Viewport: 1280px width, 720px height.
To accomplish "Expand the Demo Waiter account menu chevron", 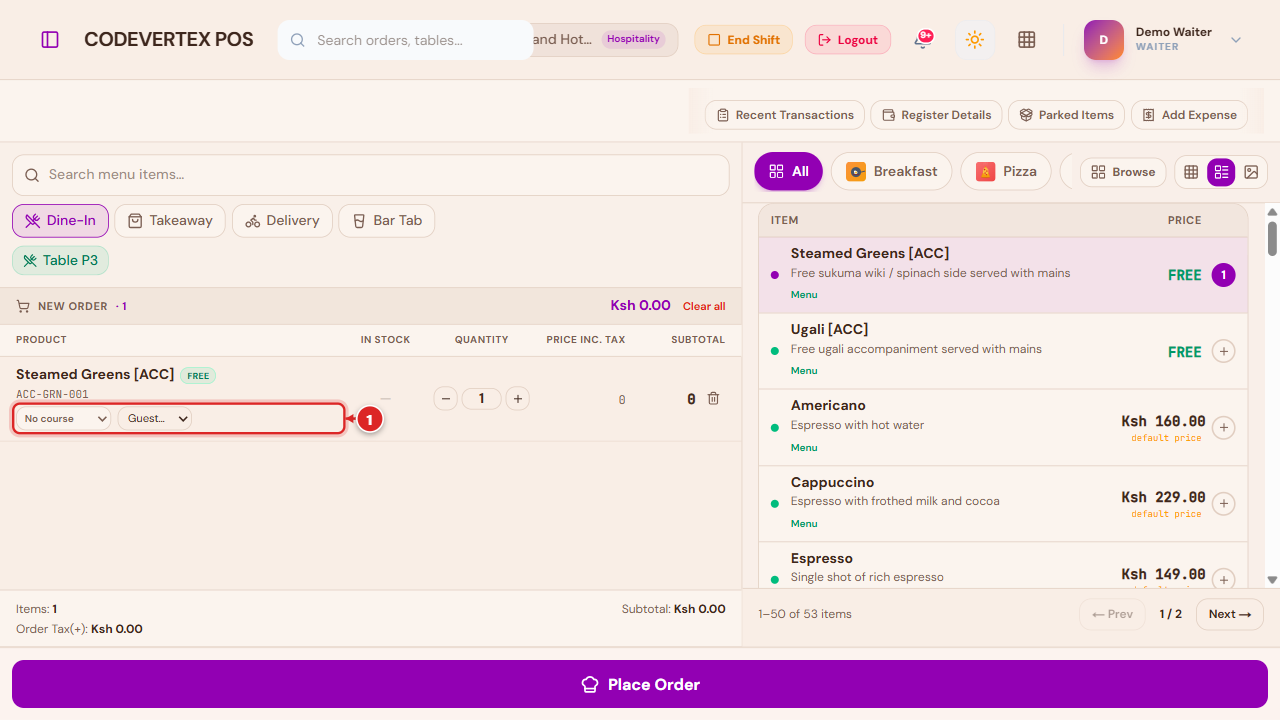I will [1236, 40].
